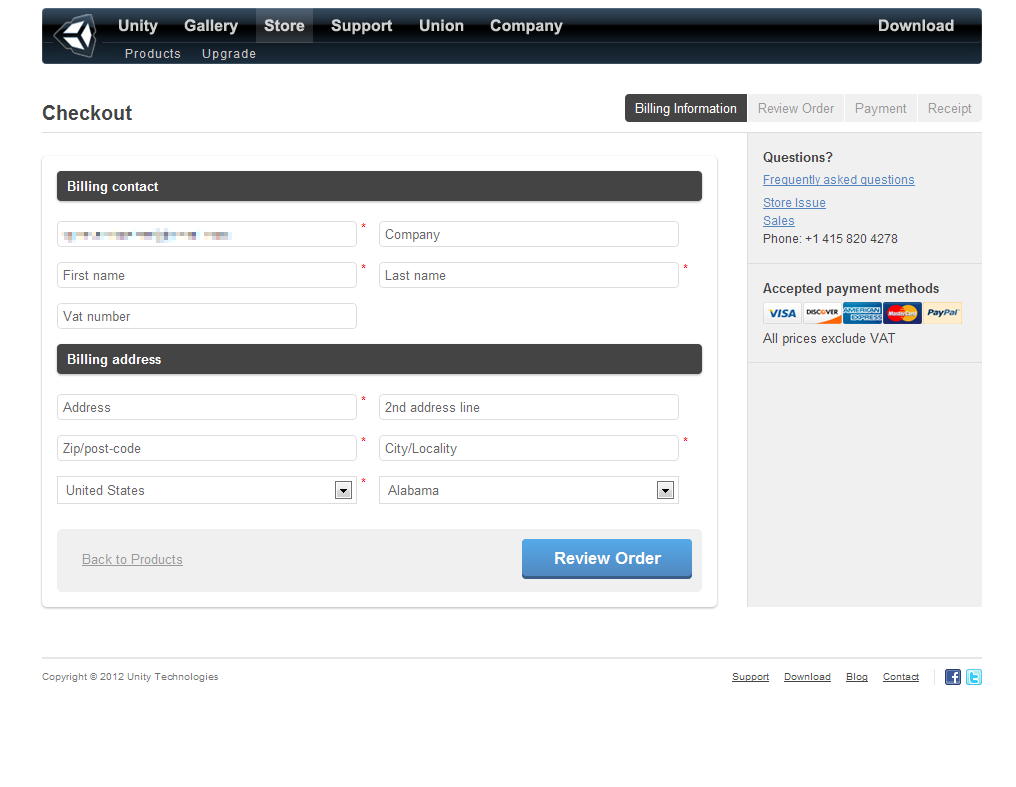Screen dimensions: 1016x787
Task: Click the Visa payment card icon
Action: [782, 313]
